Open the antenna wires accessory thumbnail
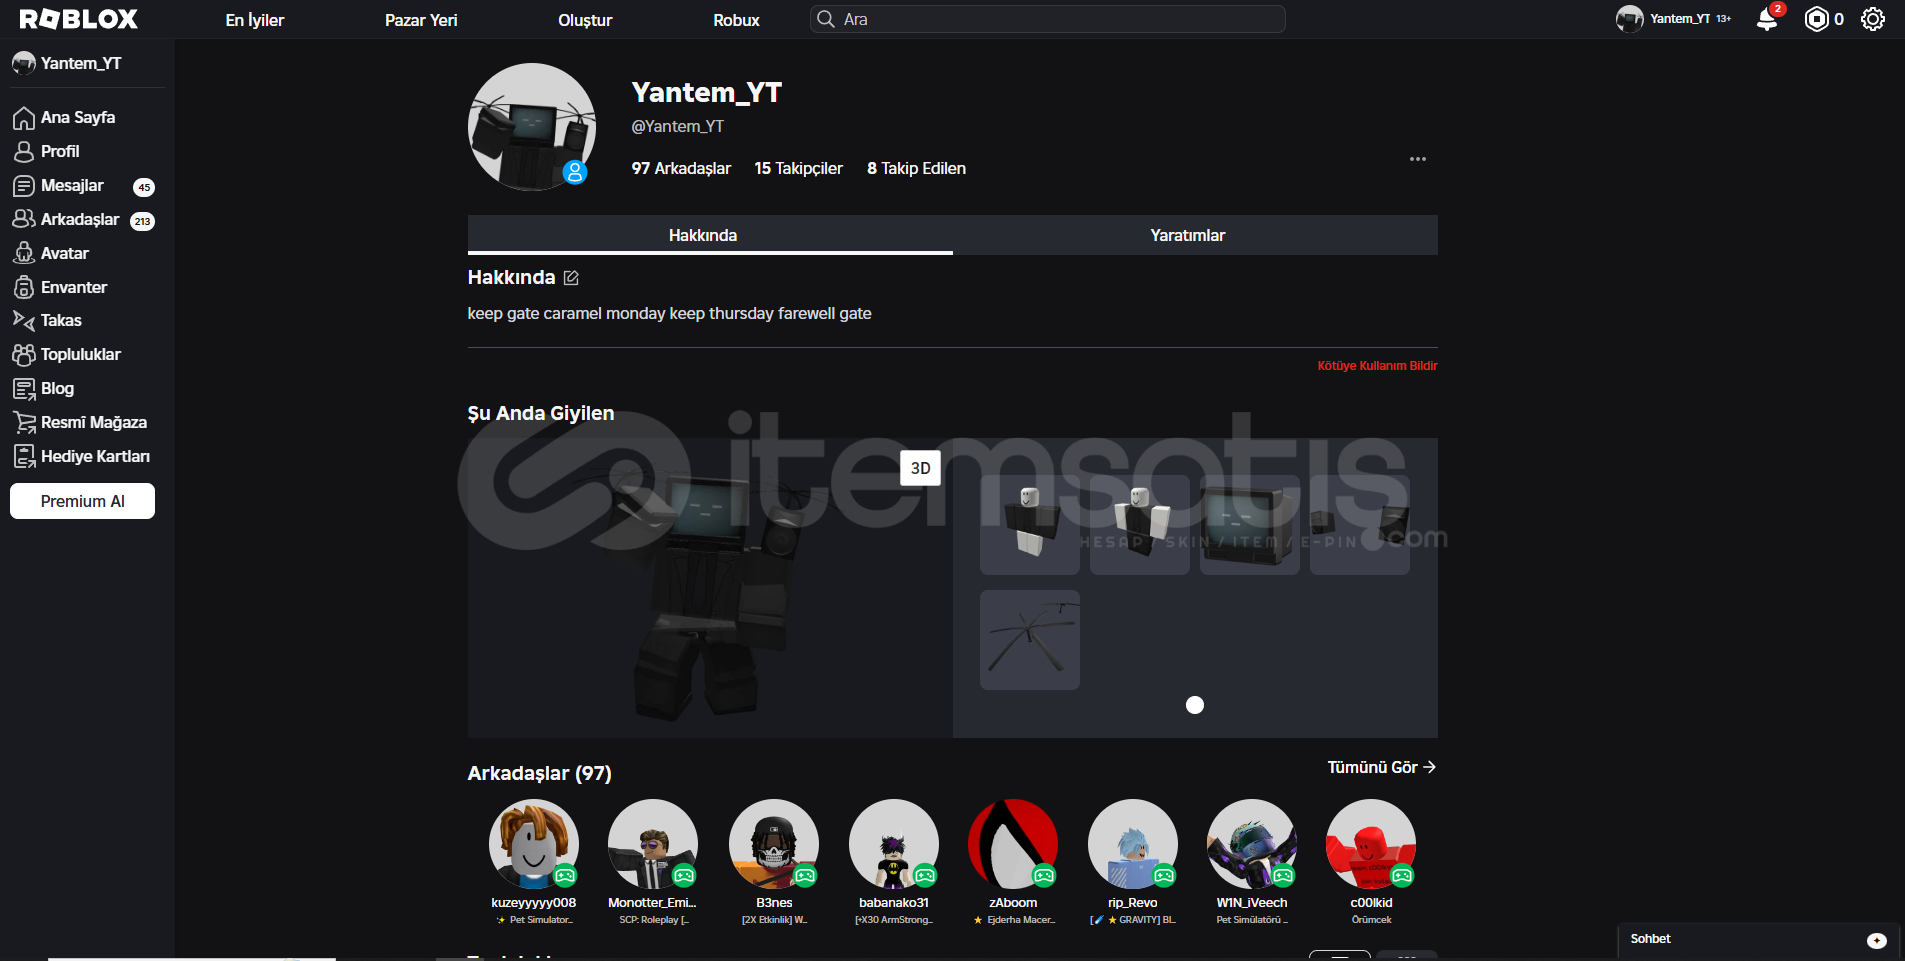 coord(1030,640)
